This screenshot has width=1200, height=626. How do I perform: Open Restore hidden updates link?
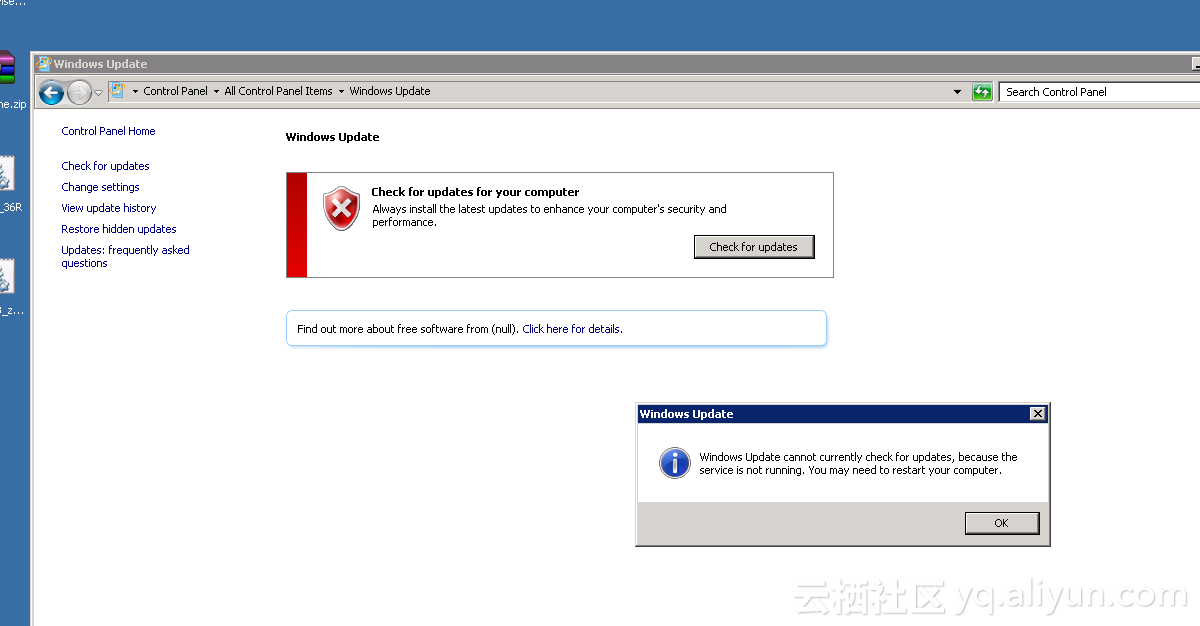[119, 229]
